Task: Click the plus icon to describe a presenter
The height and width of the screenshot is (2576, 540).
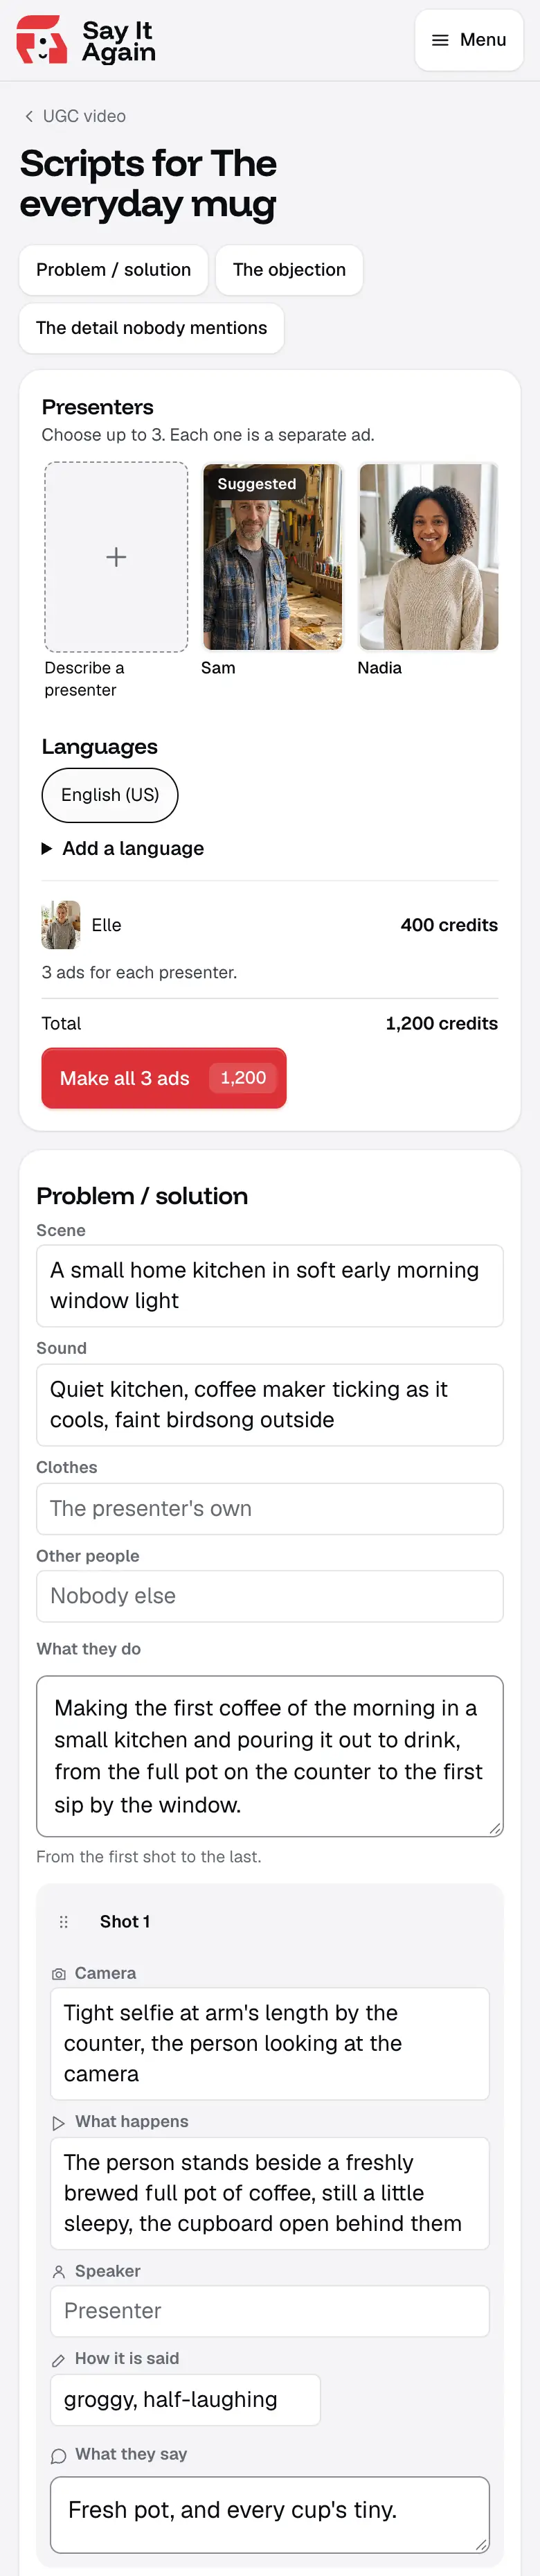Action: pyautogui.click(x=116, y=557)
